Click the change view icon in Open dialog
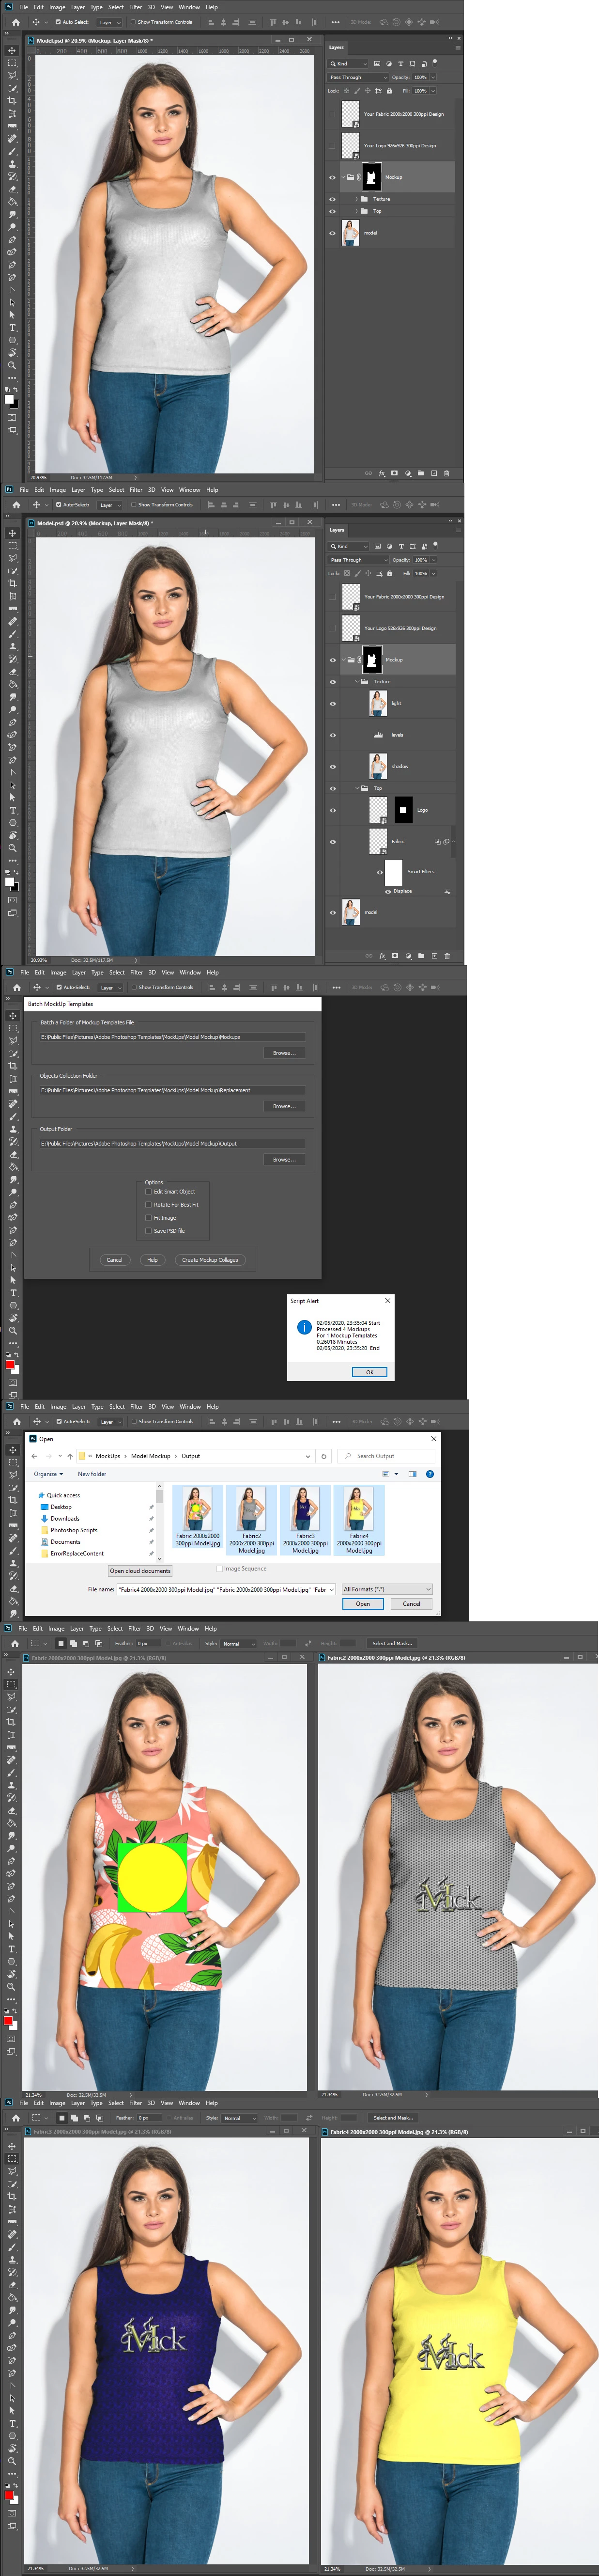599x2576 pixels. click(386, 1474)
